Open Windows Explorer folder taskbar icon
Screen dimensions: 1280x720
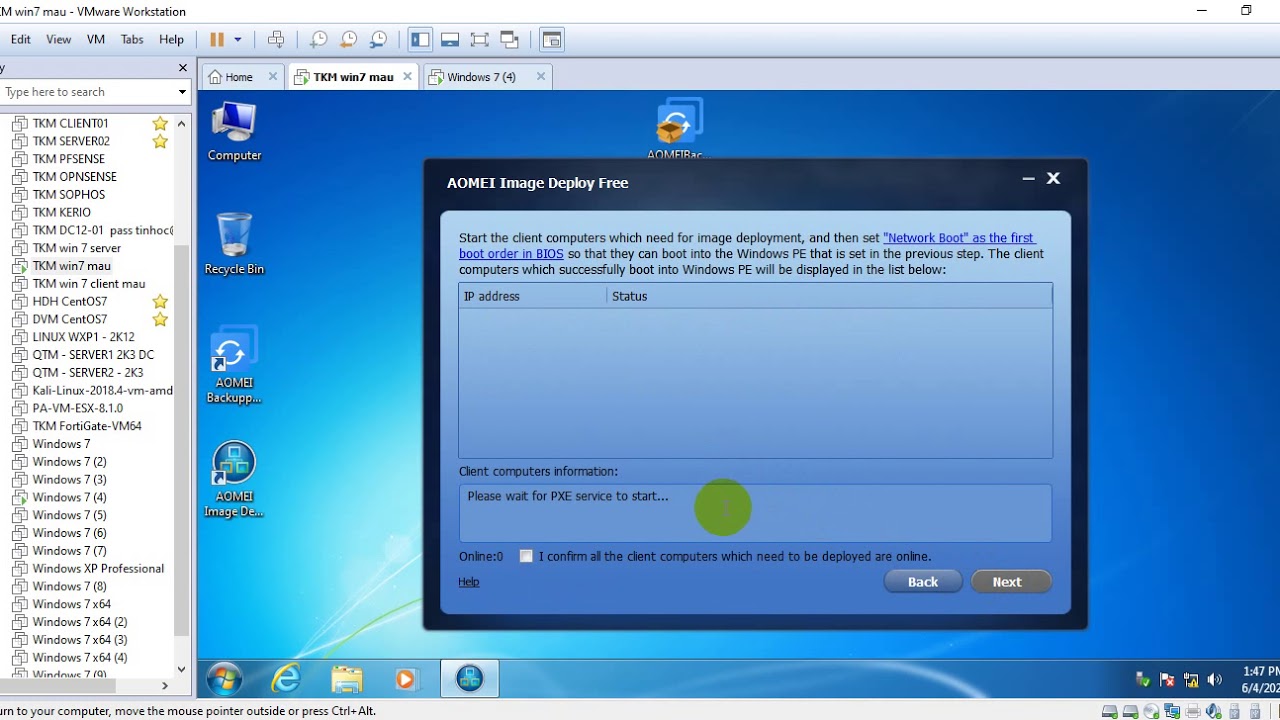point(347,679)
